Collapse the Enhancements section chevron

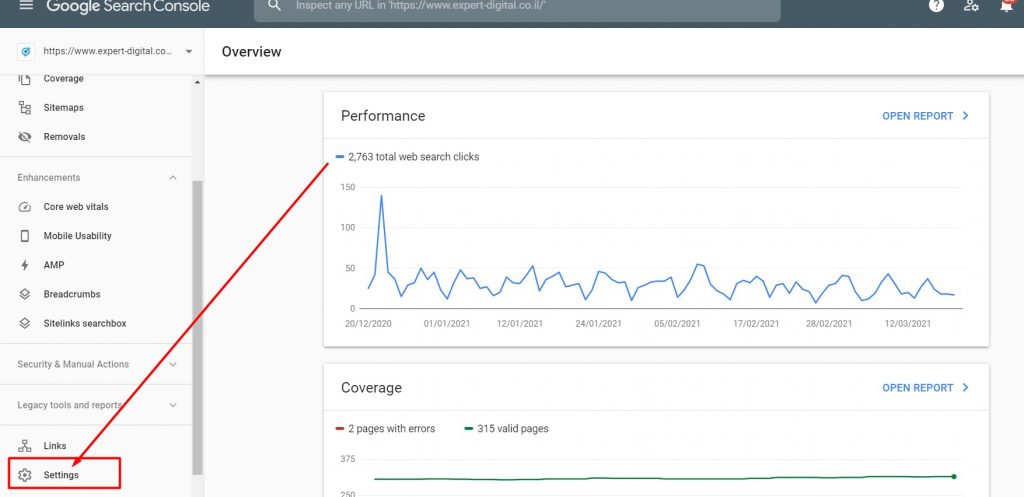pyautogui.click(x=172, y=178)
